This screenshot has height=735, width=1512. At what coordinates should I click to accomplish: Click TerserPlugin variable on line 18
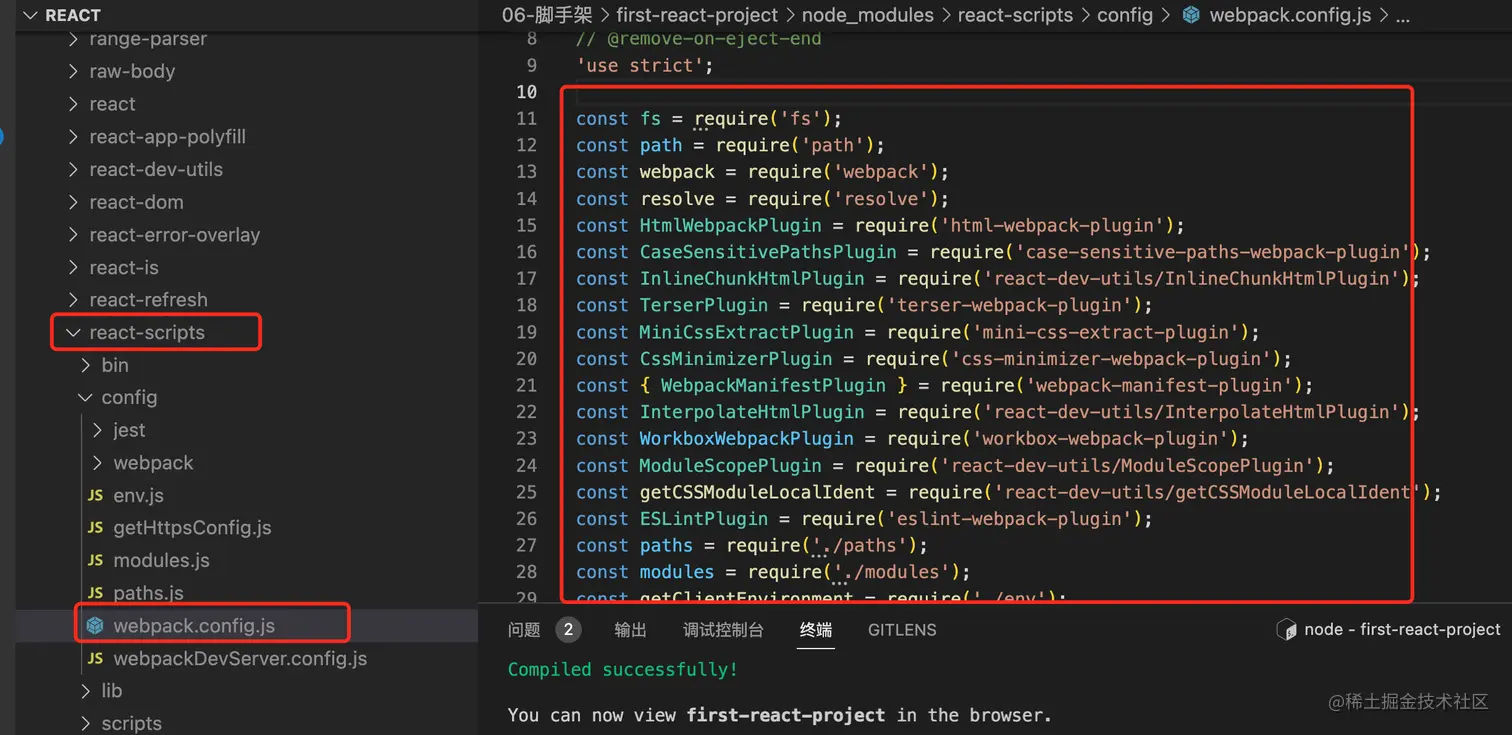(x=704, y=305)
